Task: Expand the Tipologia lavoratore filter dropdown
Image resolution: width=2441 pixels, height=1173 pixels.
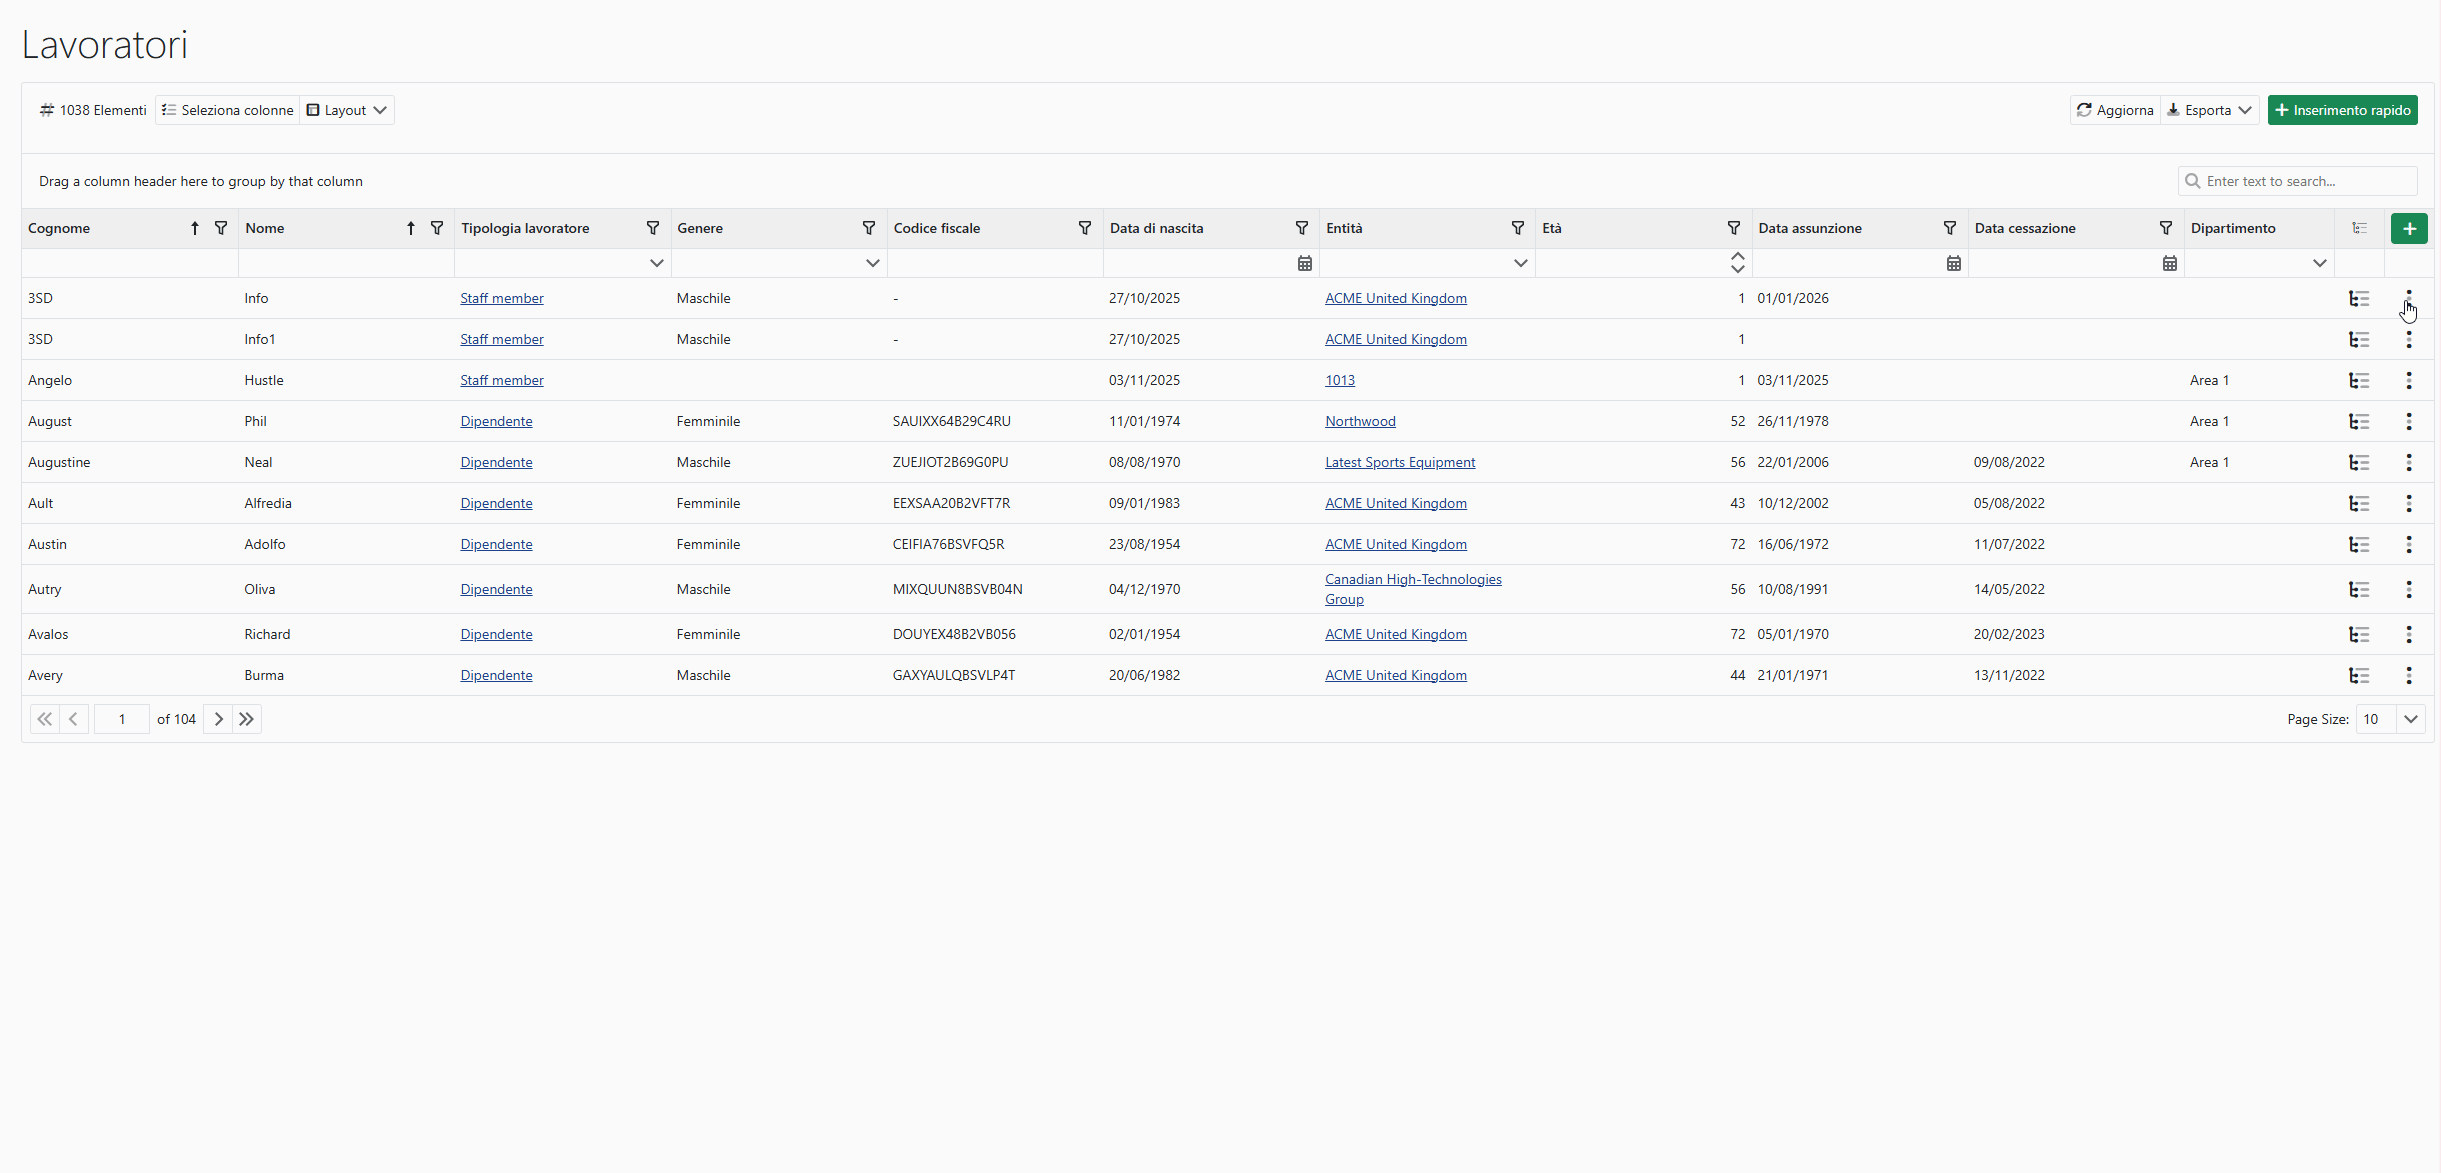Action: click(x=656, y=263)
